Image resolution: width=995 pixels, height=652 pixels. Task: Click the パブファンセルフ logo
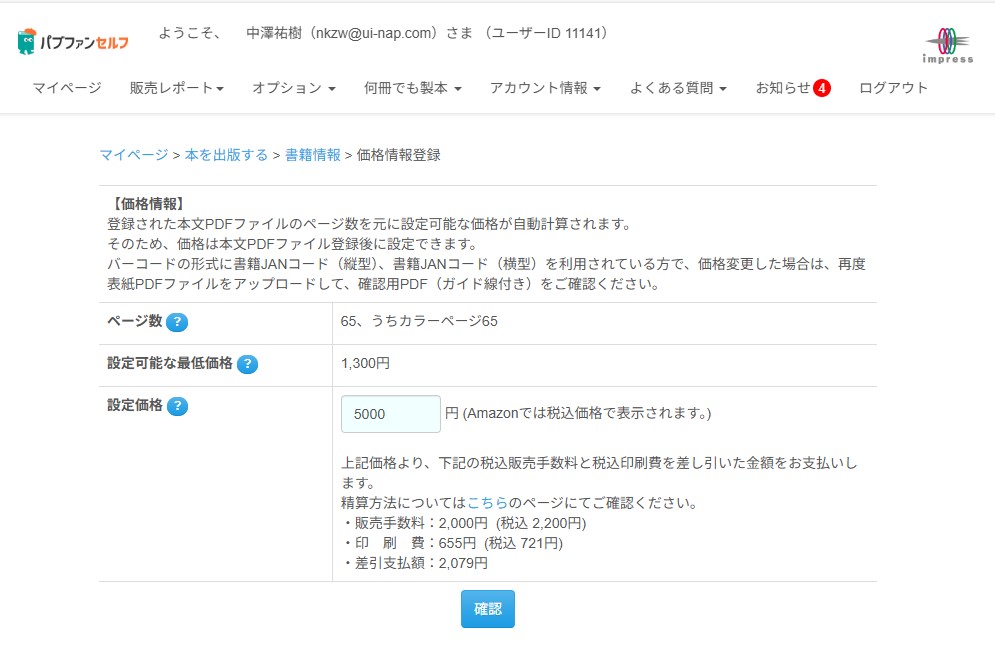[73, 42]
